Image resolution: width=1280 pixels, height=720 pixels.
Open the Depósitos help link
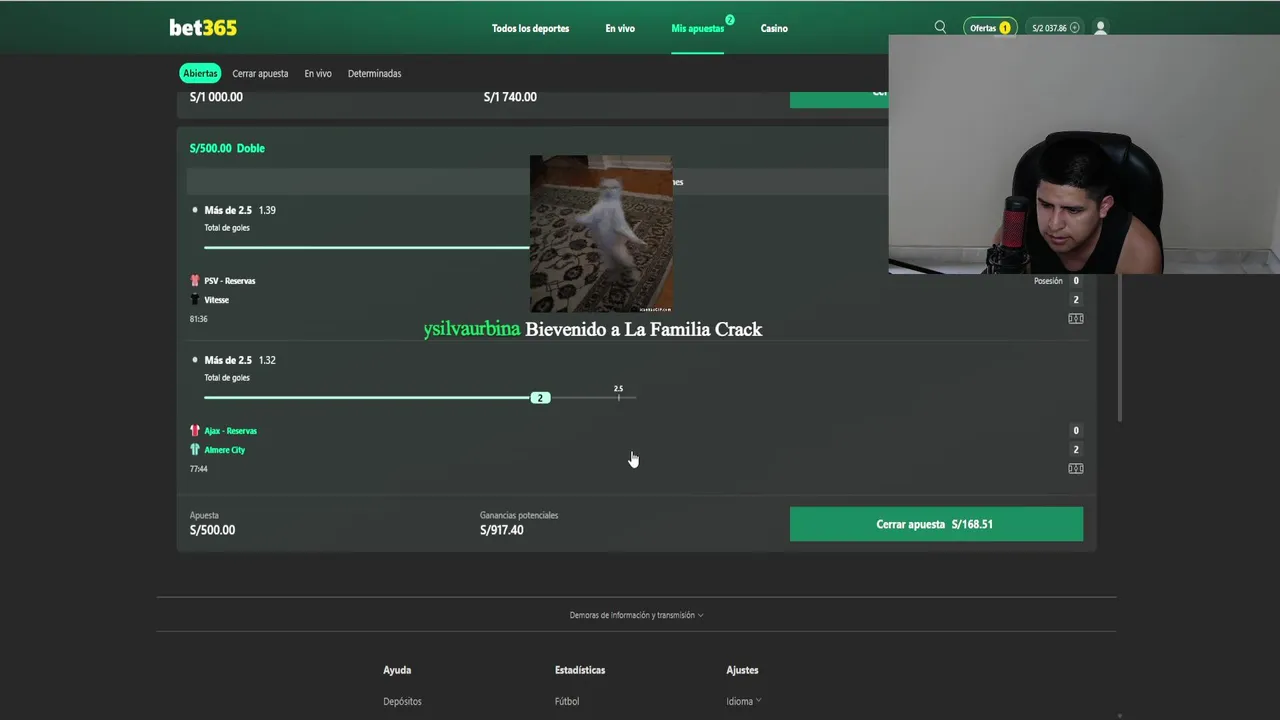click(x=402, y=701)
